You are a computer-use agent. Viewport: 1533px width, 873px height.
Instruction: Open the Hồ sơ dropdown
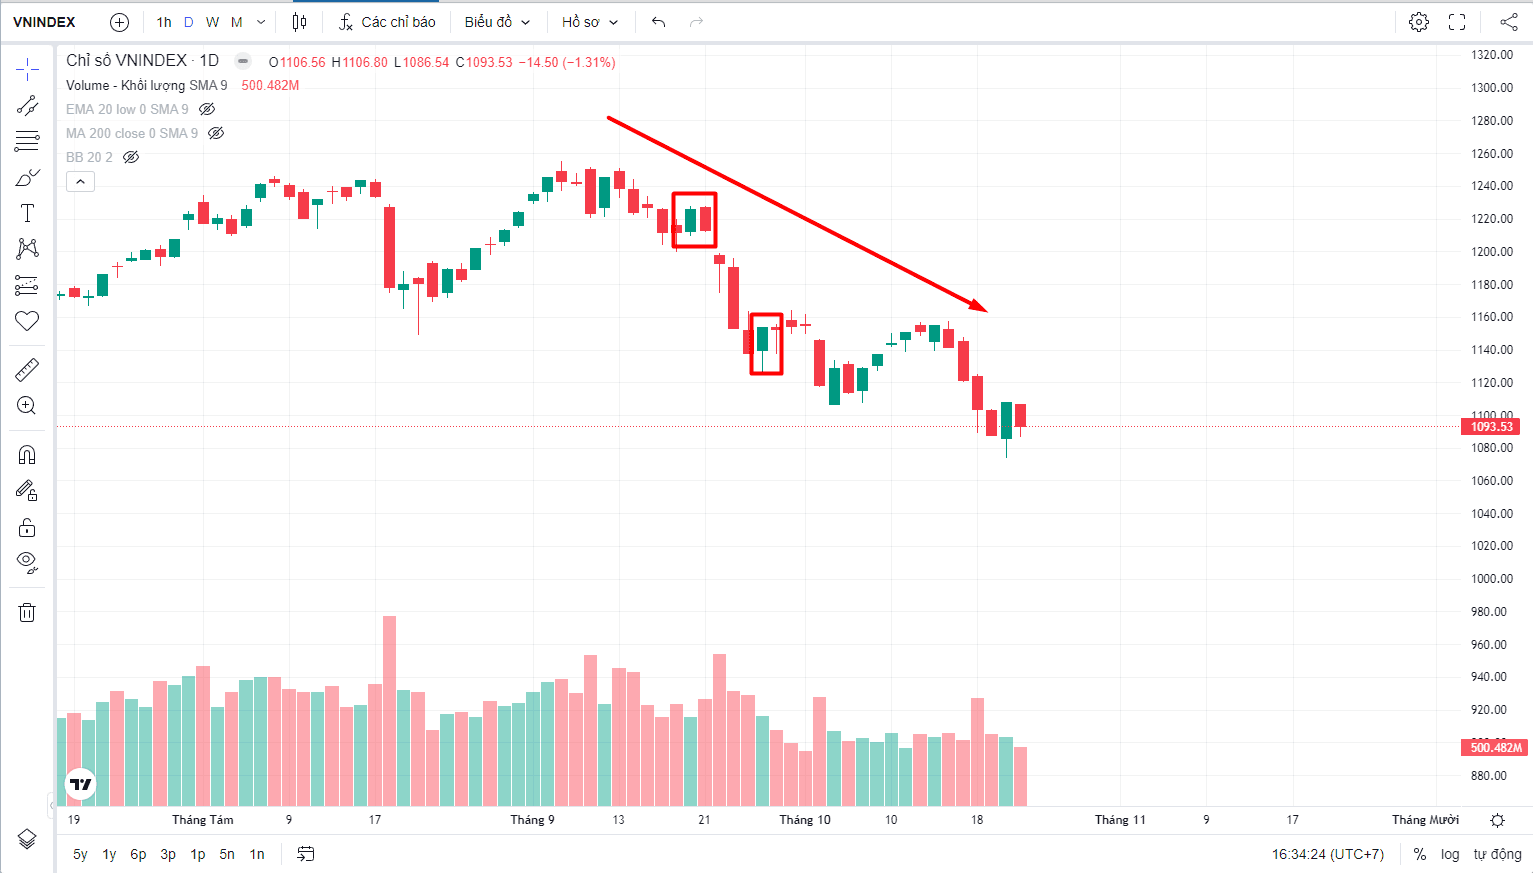click(589, 22)
